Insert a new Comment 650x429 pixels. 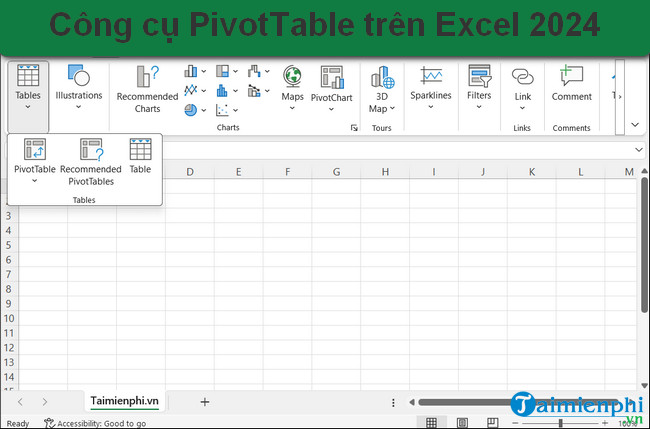(571, 83)
